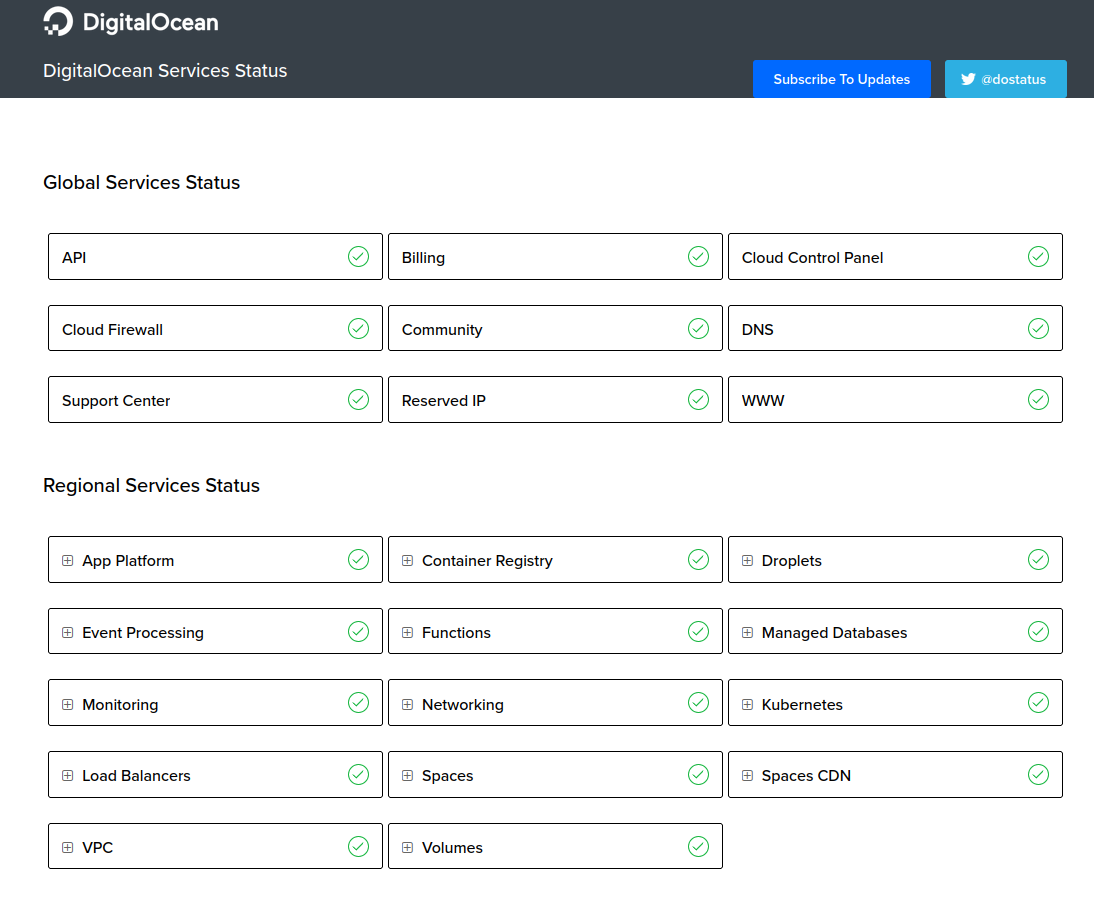Click the VPC status checkmark icon

coord(358,846)
